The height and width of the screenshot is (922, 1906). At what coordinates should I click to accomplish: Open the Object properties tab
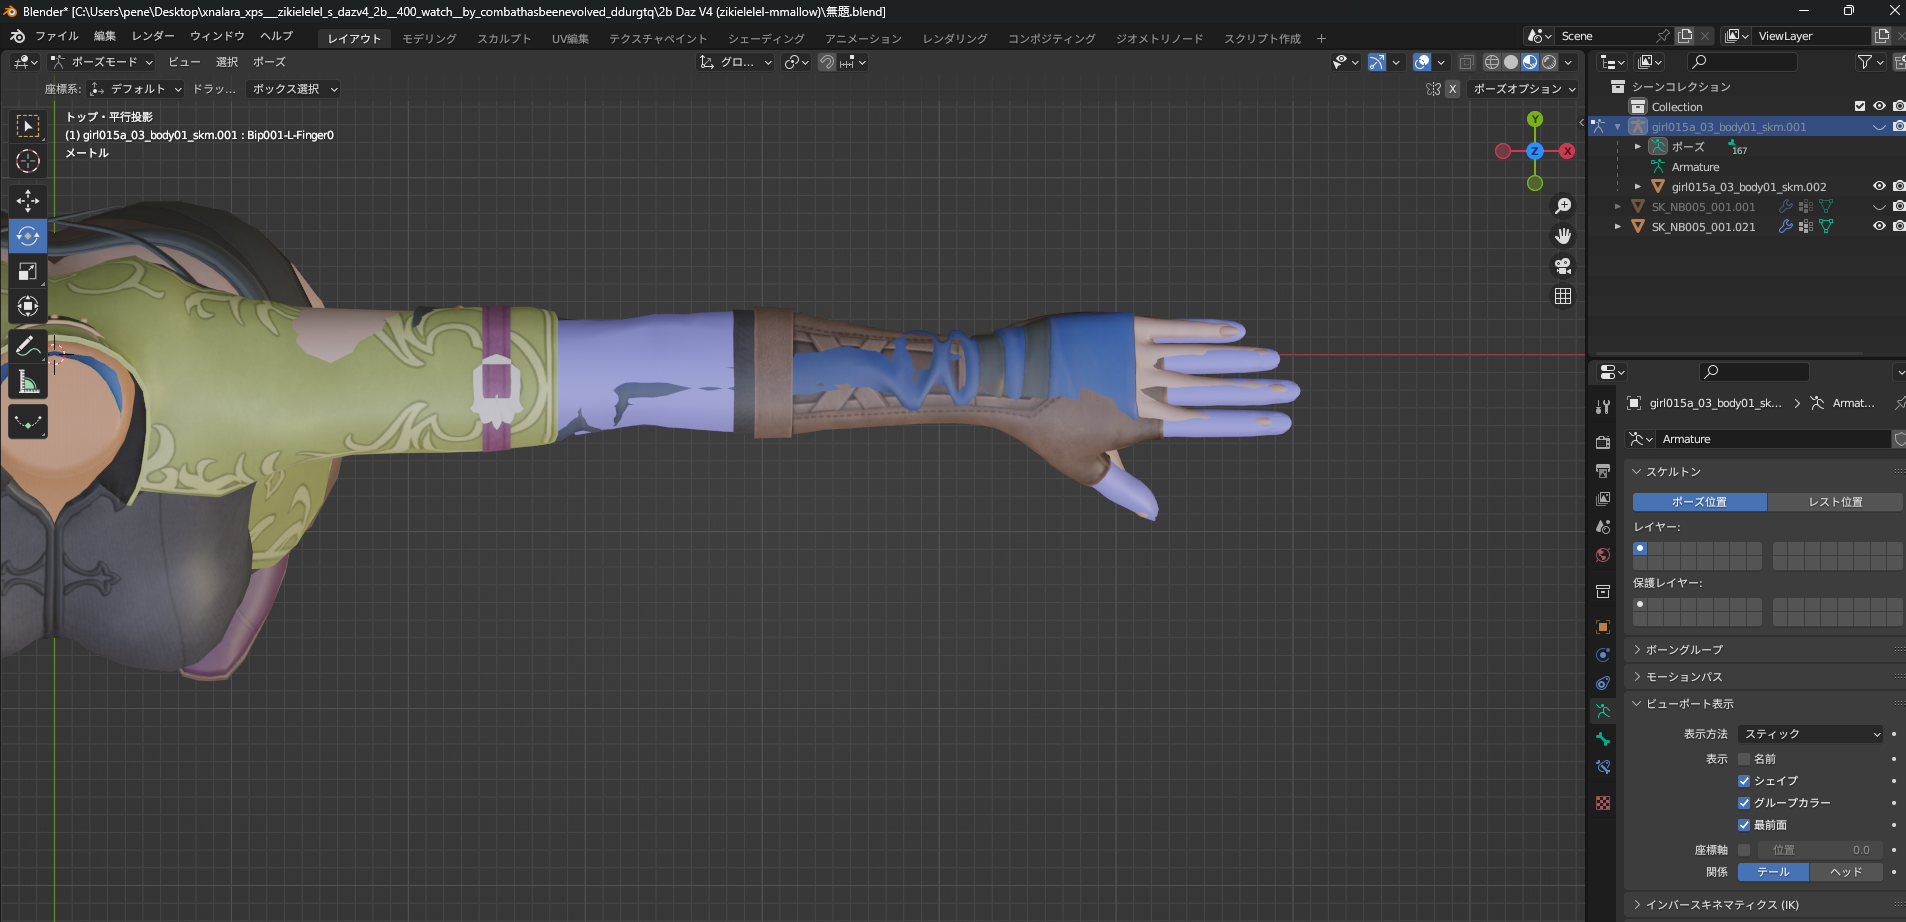point(1603,627)
